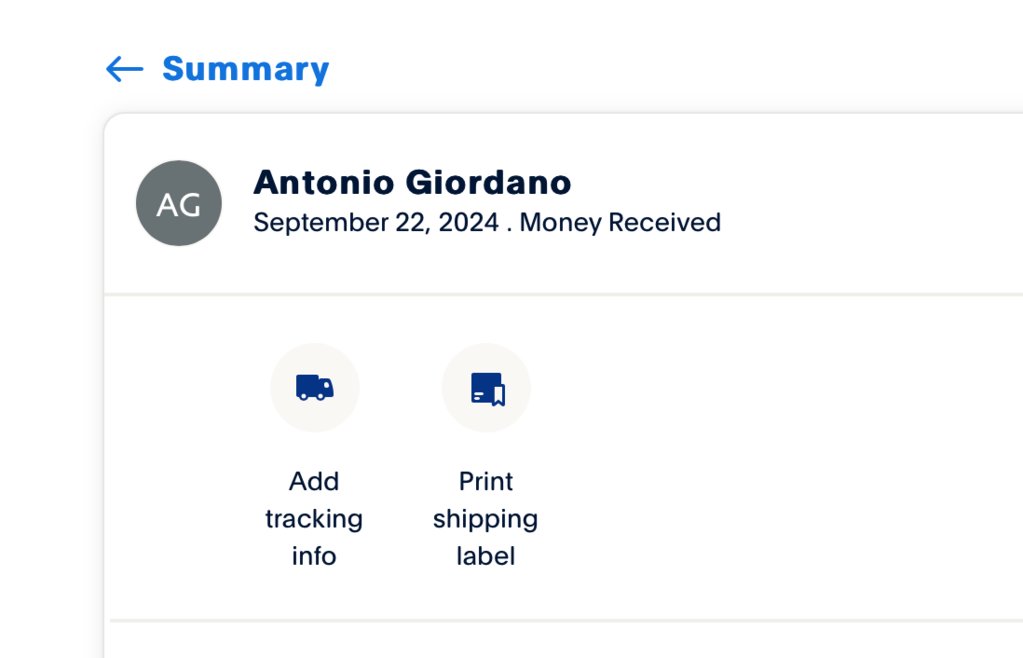Image resolution: width=1023 pixels, height=658 pixels.
Task: Click the Money Received status text
Action: coord(620,222)
